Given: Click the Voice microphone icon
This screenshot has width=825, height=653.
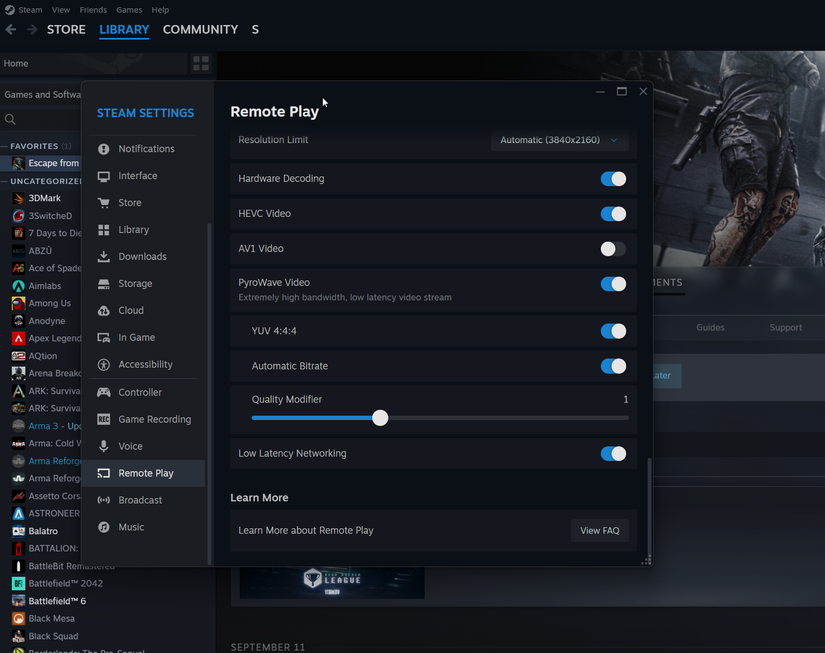Looking at the screenshot, I should (x=104, y=446).
